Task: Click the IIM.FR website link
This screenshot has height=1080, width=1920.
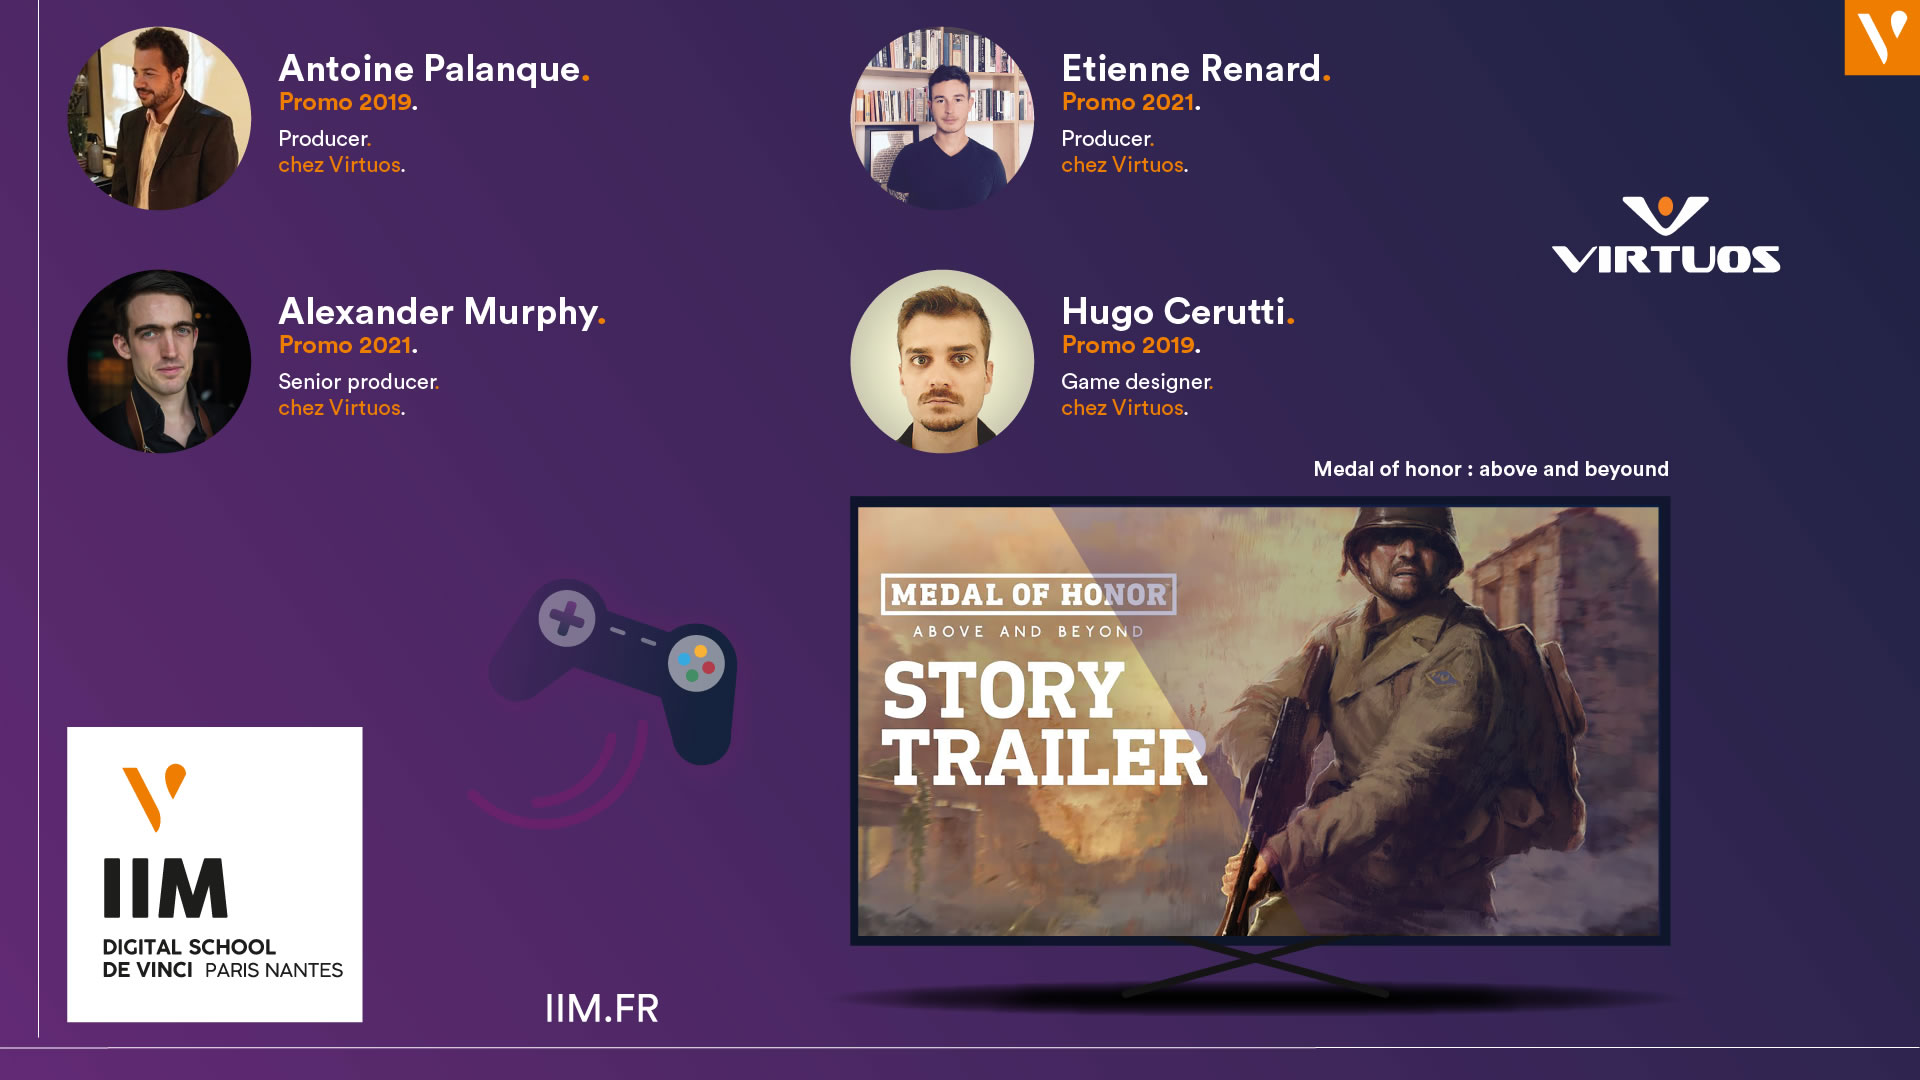Action: (x=601, y=1008)
